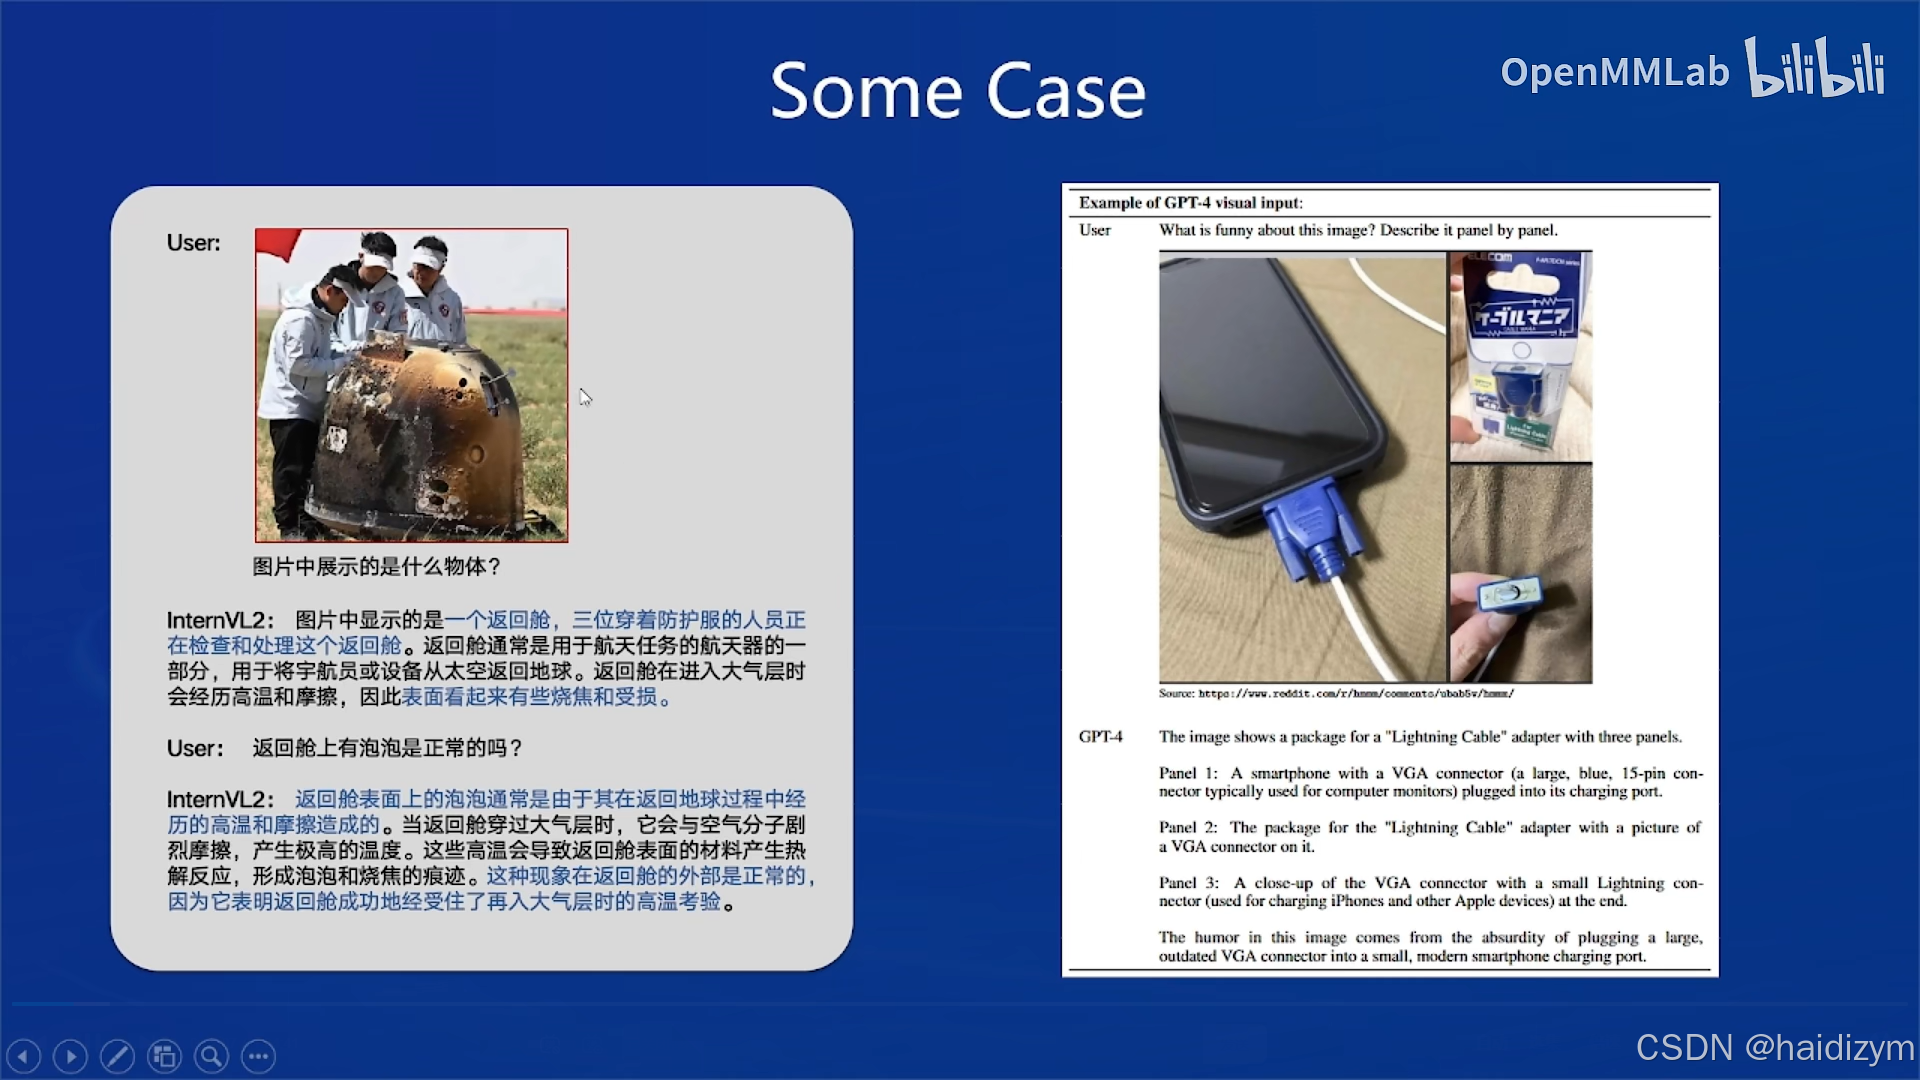Show all slides grid view
Screen dimensions: 1920x1080
coord(164,1056)
